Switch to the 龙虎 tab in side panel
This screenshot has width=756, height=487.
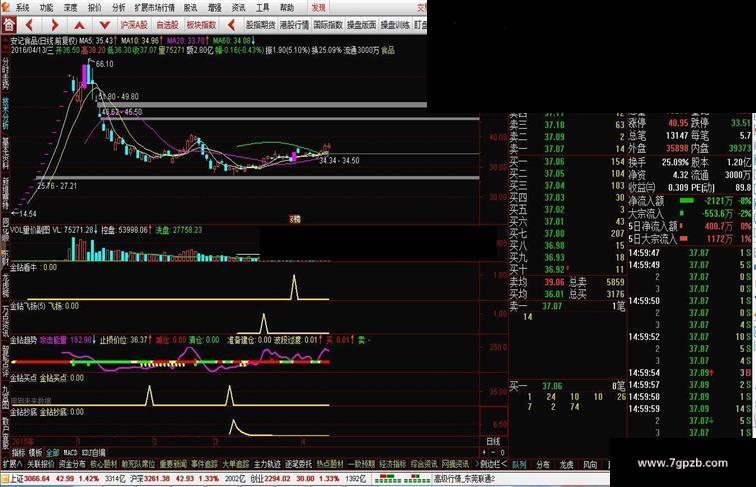pos(567,464)
